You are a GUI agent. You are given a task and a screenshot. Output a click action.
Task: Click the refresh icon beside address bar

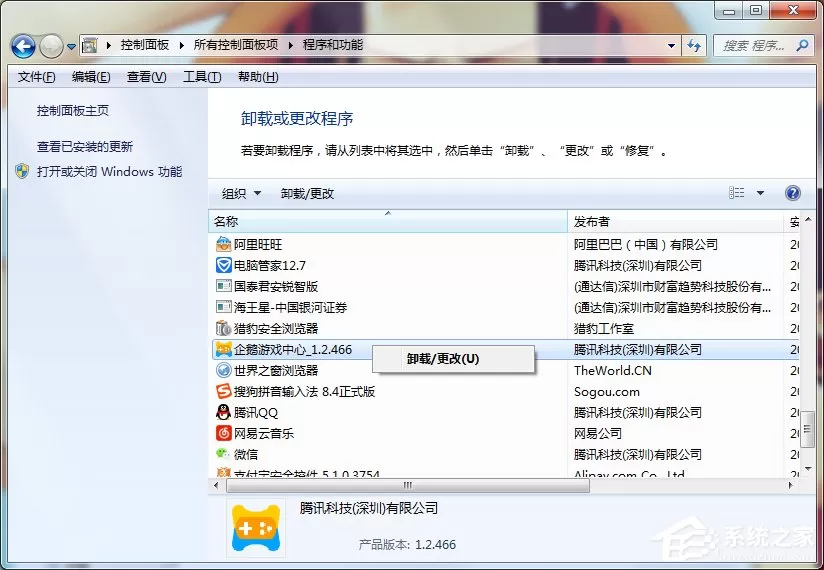coord(694,46)
